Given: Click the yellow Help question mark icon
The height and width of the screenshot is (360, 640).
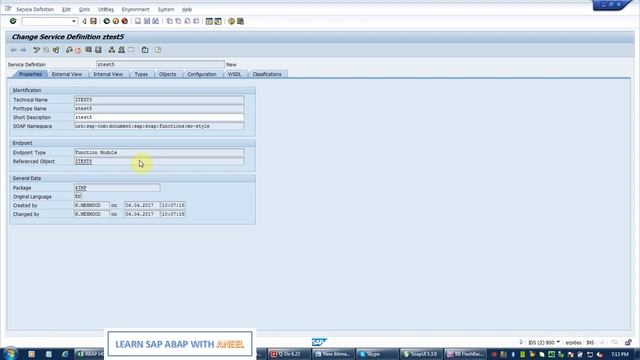Looking at the screenshot, I should click(231, 21).
